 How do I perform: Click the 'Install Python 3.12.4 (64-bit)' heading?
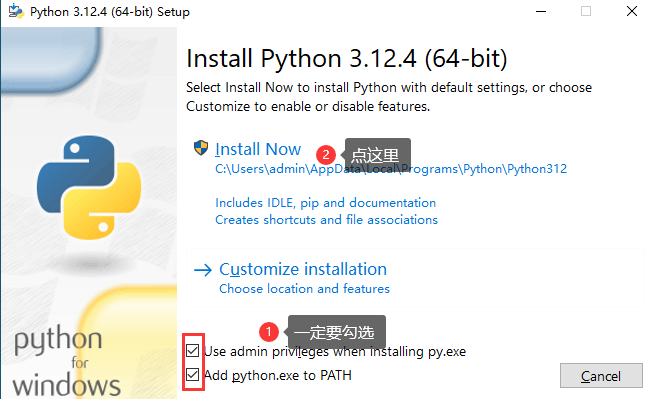[x=347, y=58]
